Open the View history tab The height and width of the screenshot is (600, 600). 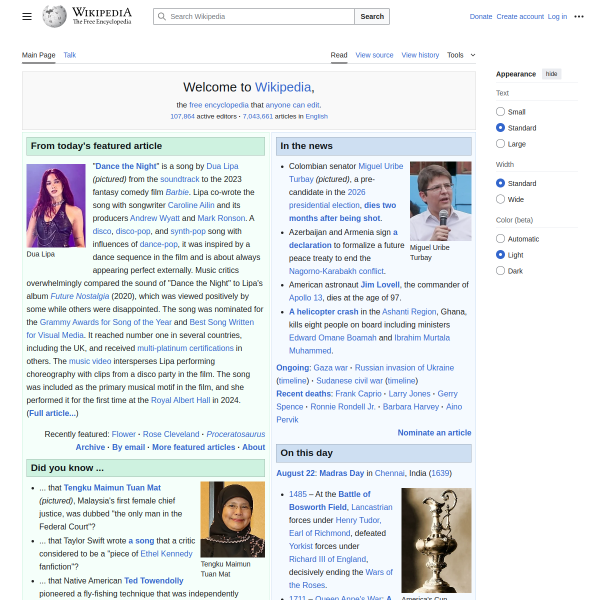click(420, 55)
